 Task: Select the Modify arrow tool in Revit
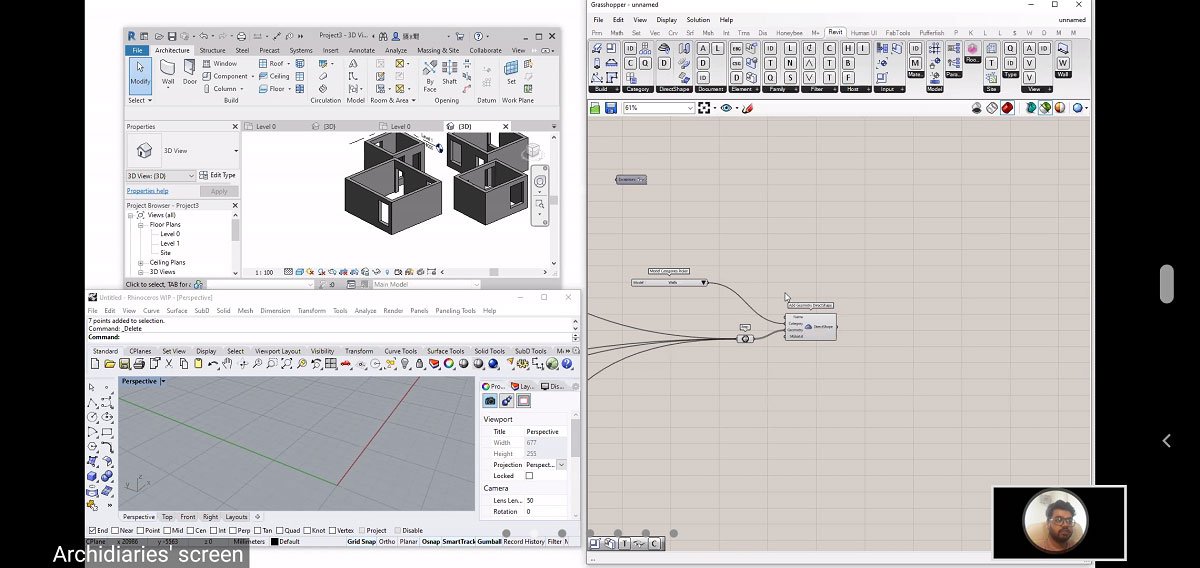coord(139,72)
